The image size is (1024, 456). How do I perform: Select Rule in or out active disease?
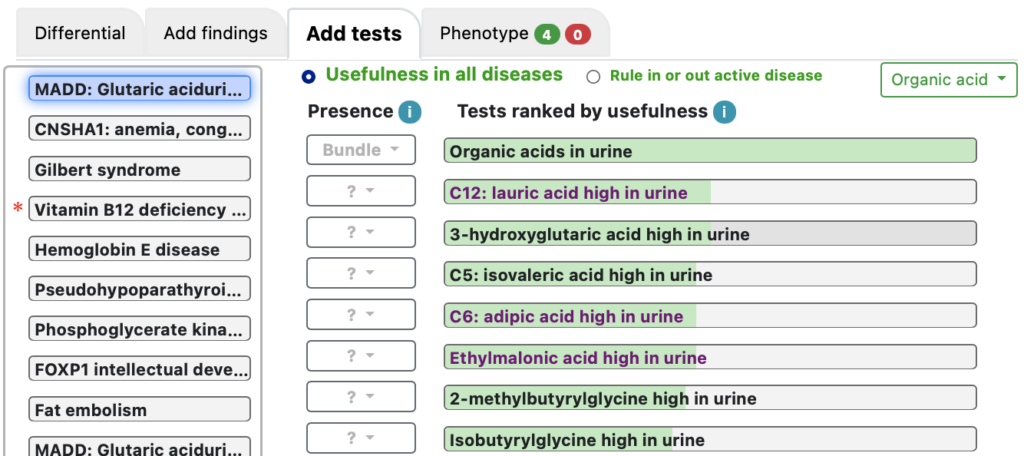[x=593, y=76]
